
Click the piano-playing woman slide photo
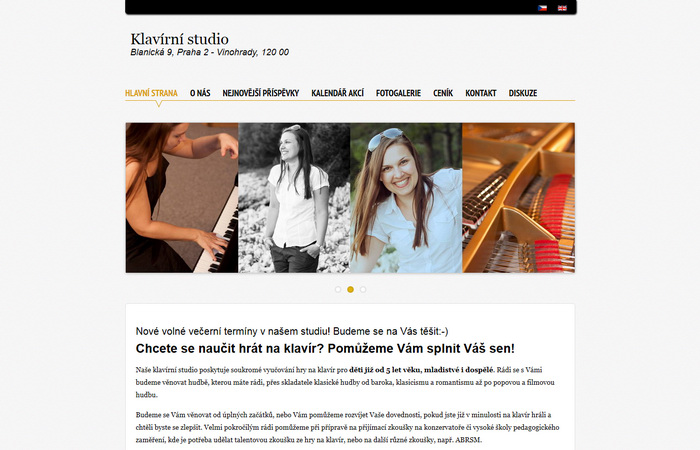[182, 198]
